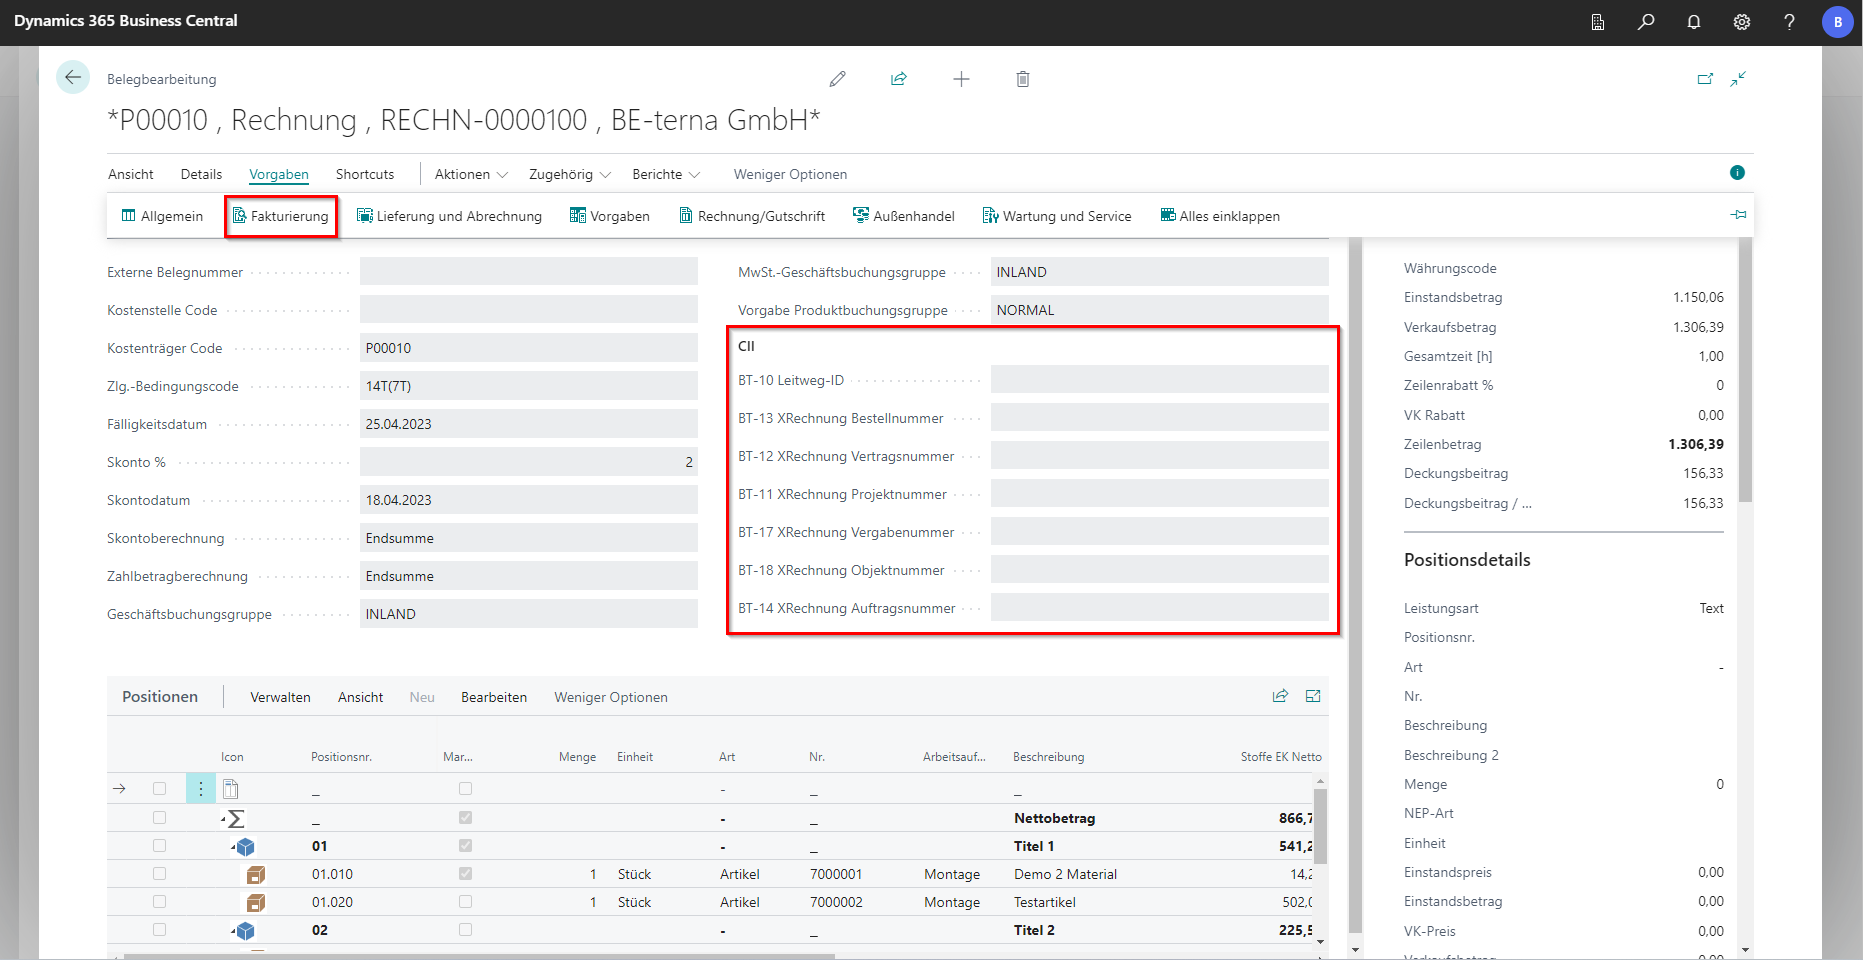The height and width of the screenshot is (960, 1863).
Task: Create new record with plus icon
Action: [961, 79]
